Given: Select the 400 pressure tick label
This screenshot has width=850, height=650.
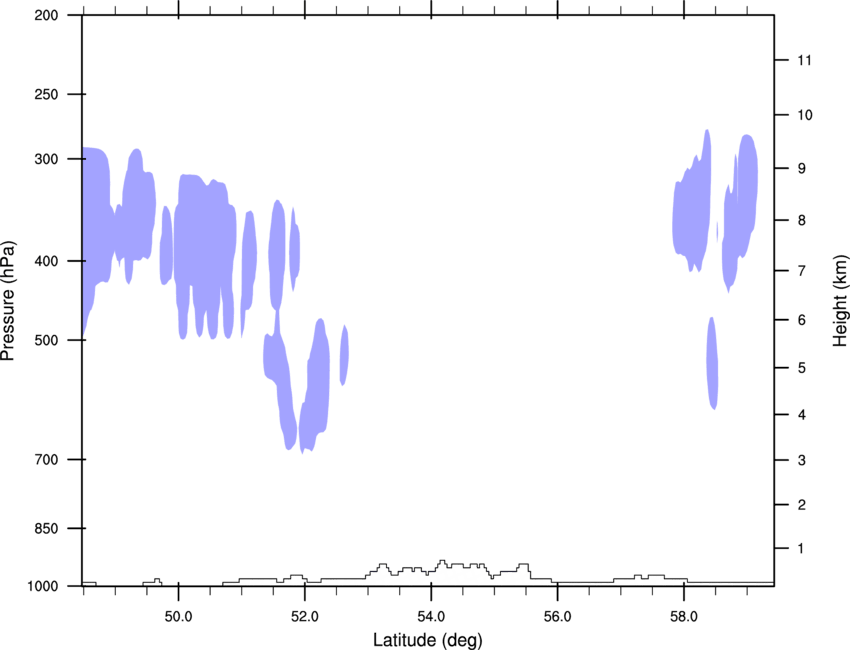Looking at the screenshot, I should coord(46,261).
